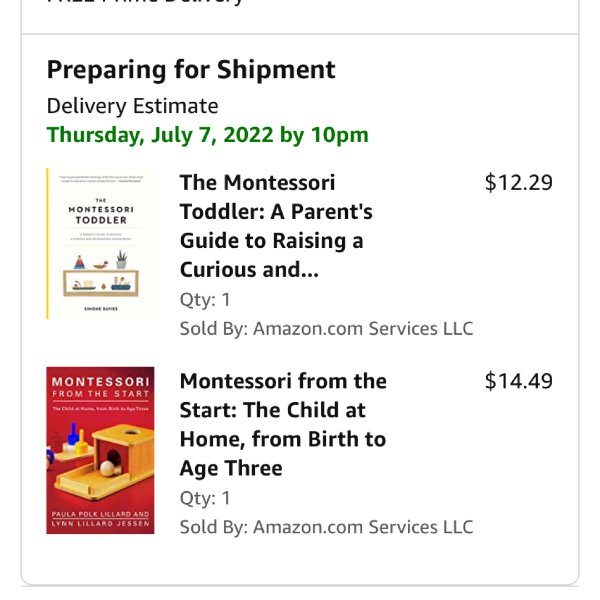Click the toy shelf illustration on Toddler cover
The height and width of the screenshot is (600, 600).
click(x=101, y=274)
